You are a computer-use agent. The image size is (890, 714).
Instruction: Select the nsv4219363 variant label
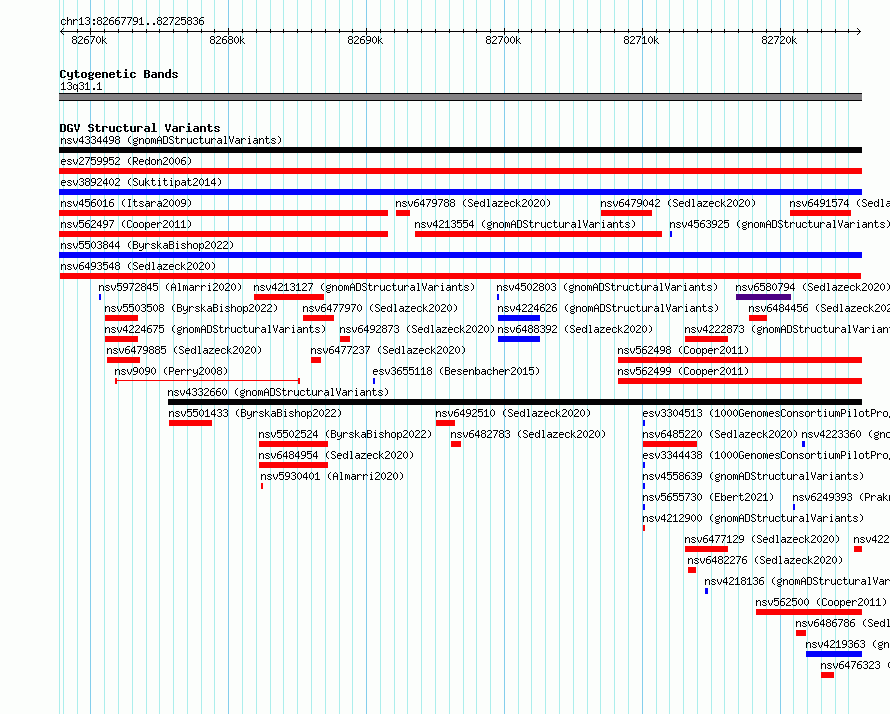point(847,644)
